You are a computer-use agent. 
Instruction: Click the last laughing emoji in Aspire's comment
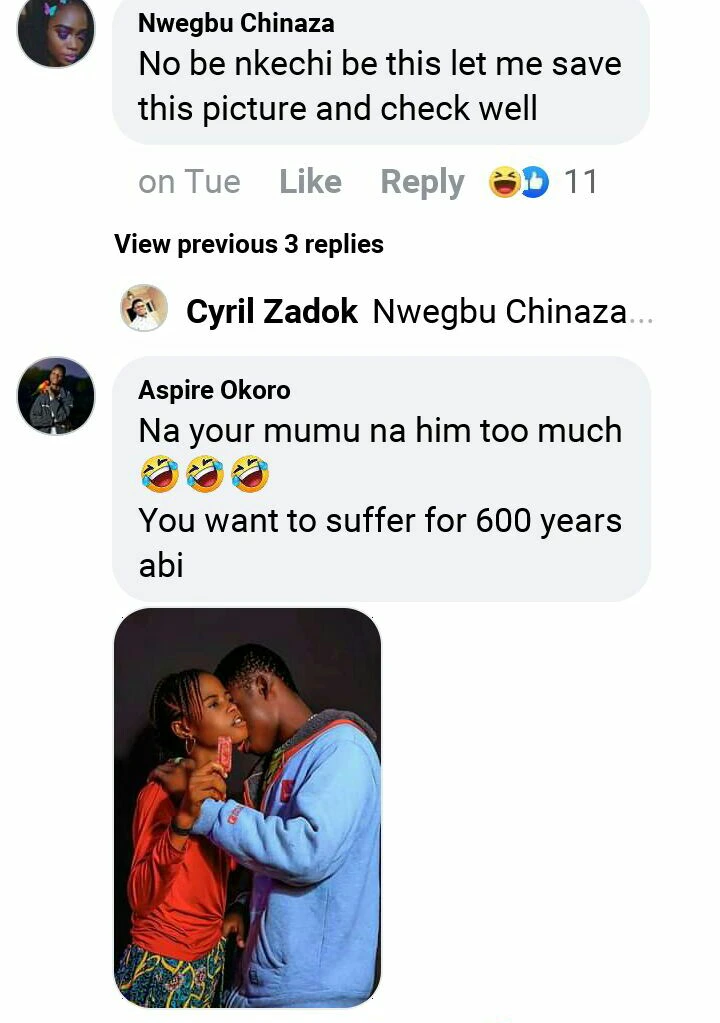coord(250,475)
